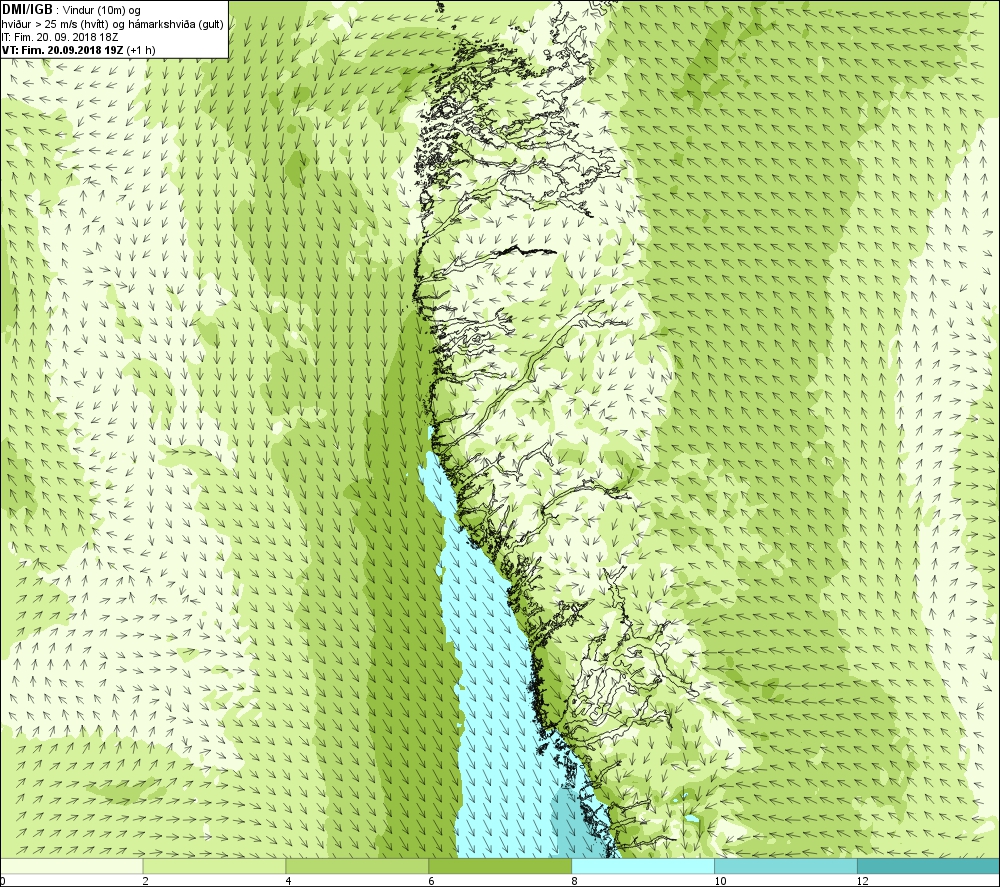This screenshot has width=1000, height=887.
Task: Click the valid time 'VT: Fim. 20.09.2018 19Z'
Action: [63, 50]
